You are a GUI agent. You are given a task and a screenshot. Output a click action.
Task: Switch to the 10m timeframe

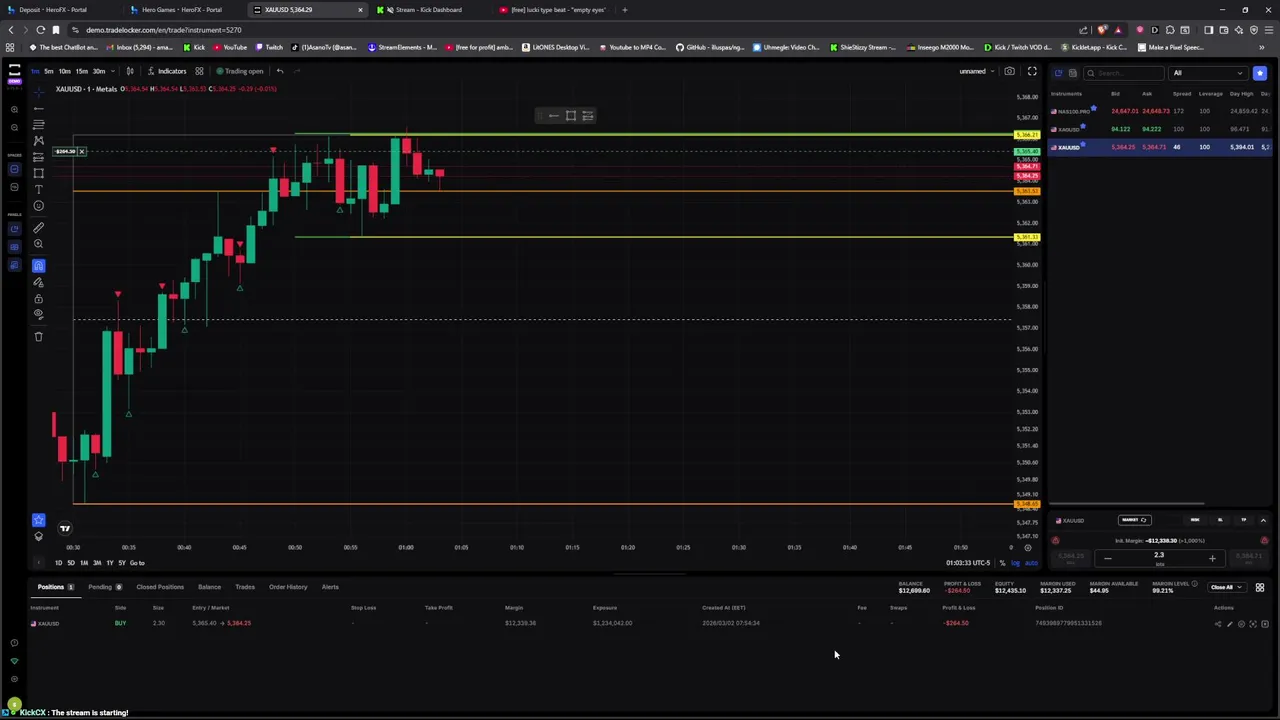tap(65, 71)
